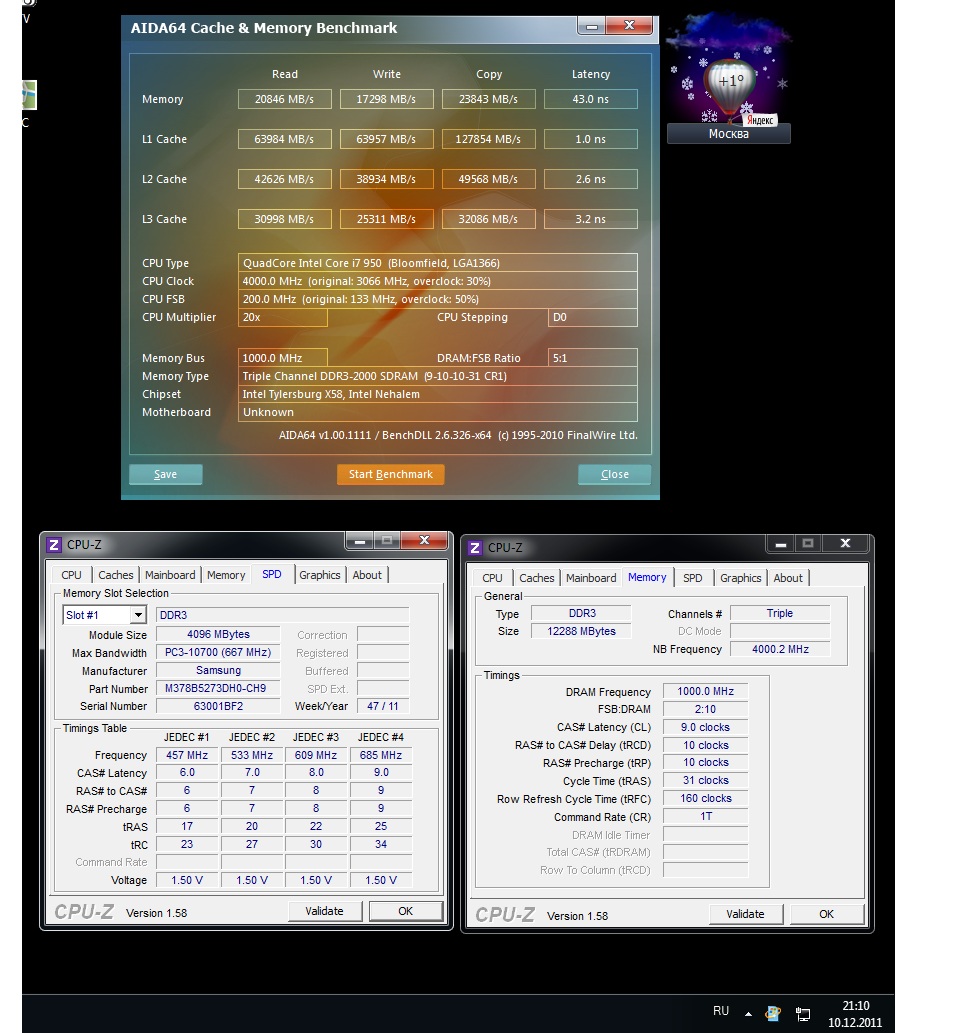Click OK in the Memory-tab CPU-Z window
Viewport: 976px width, 1033px height.
[826, 914]
